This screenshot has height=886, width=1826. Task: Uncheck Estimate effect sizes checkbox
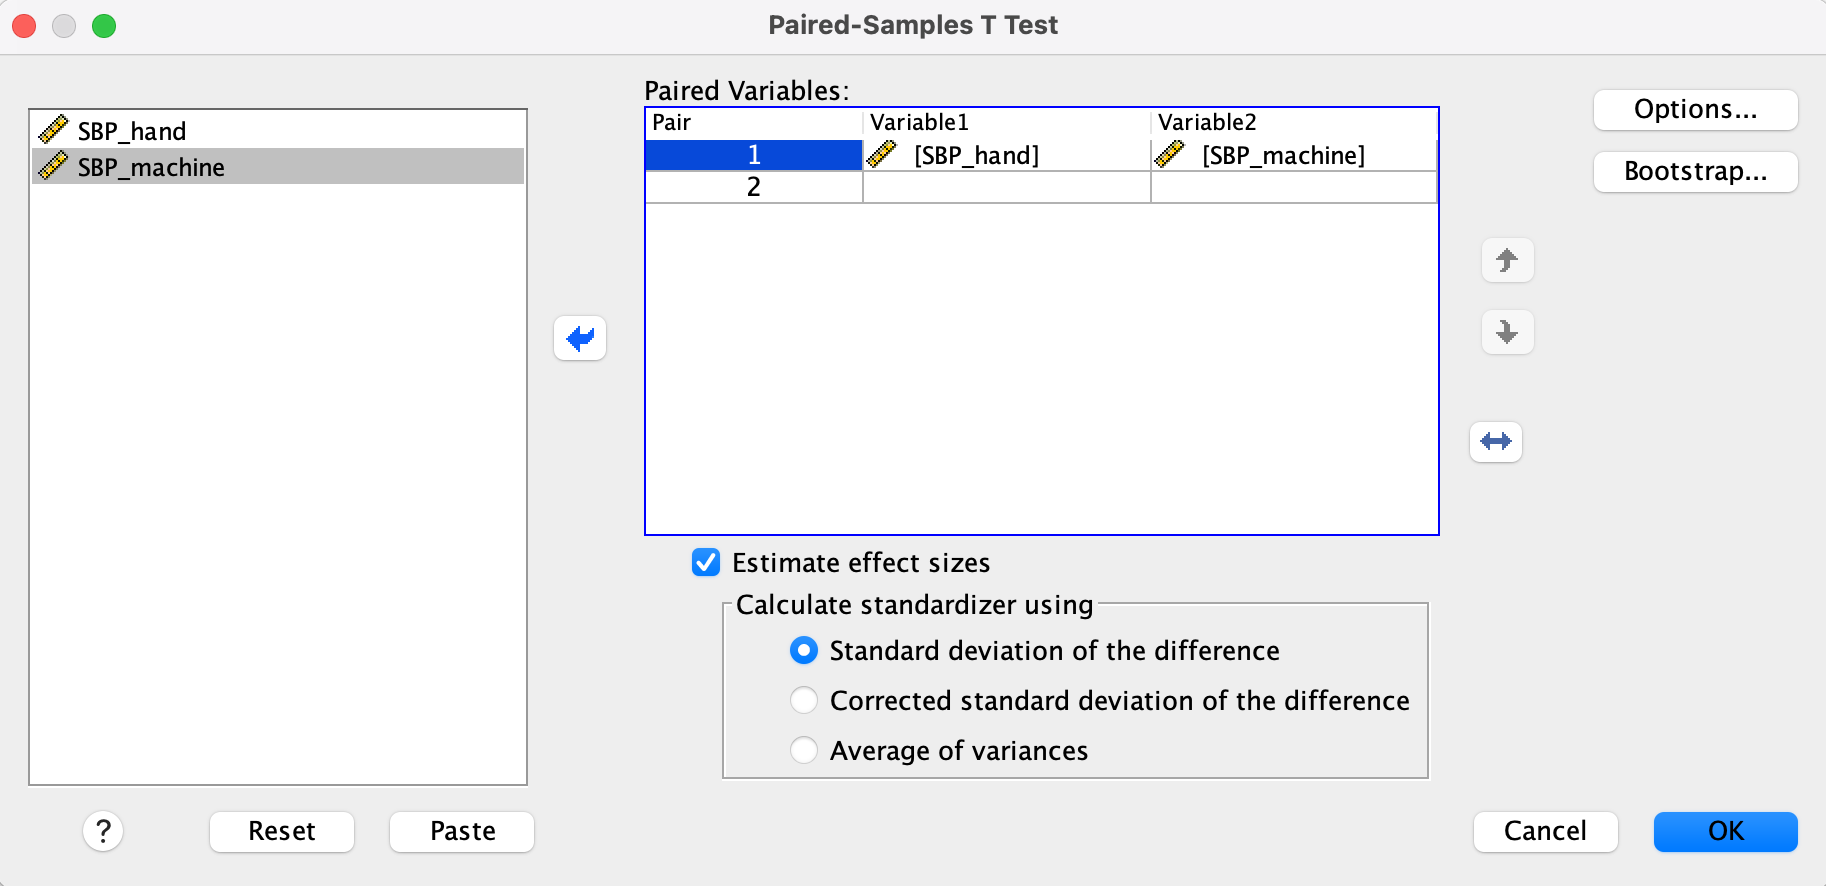[x=706, y=563]
